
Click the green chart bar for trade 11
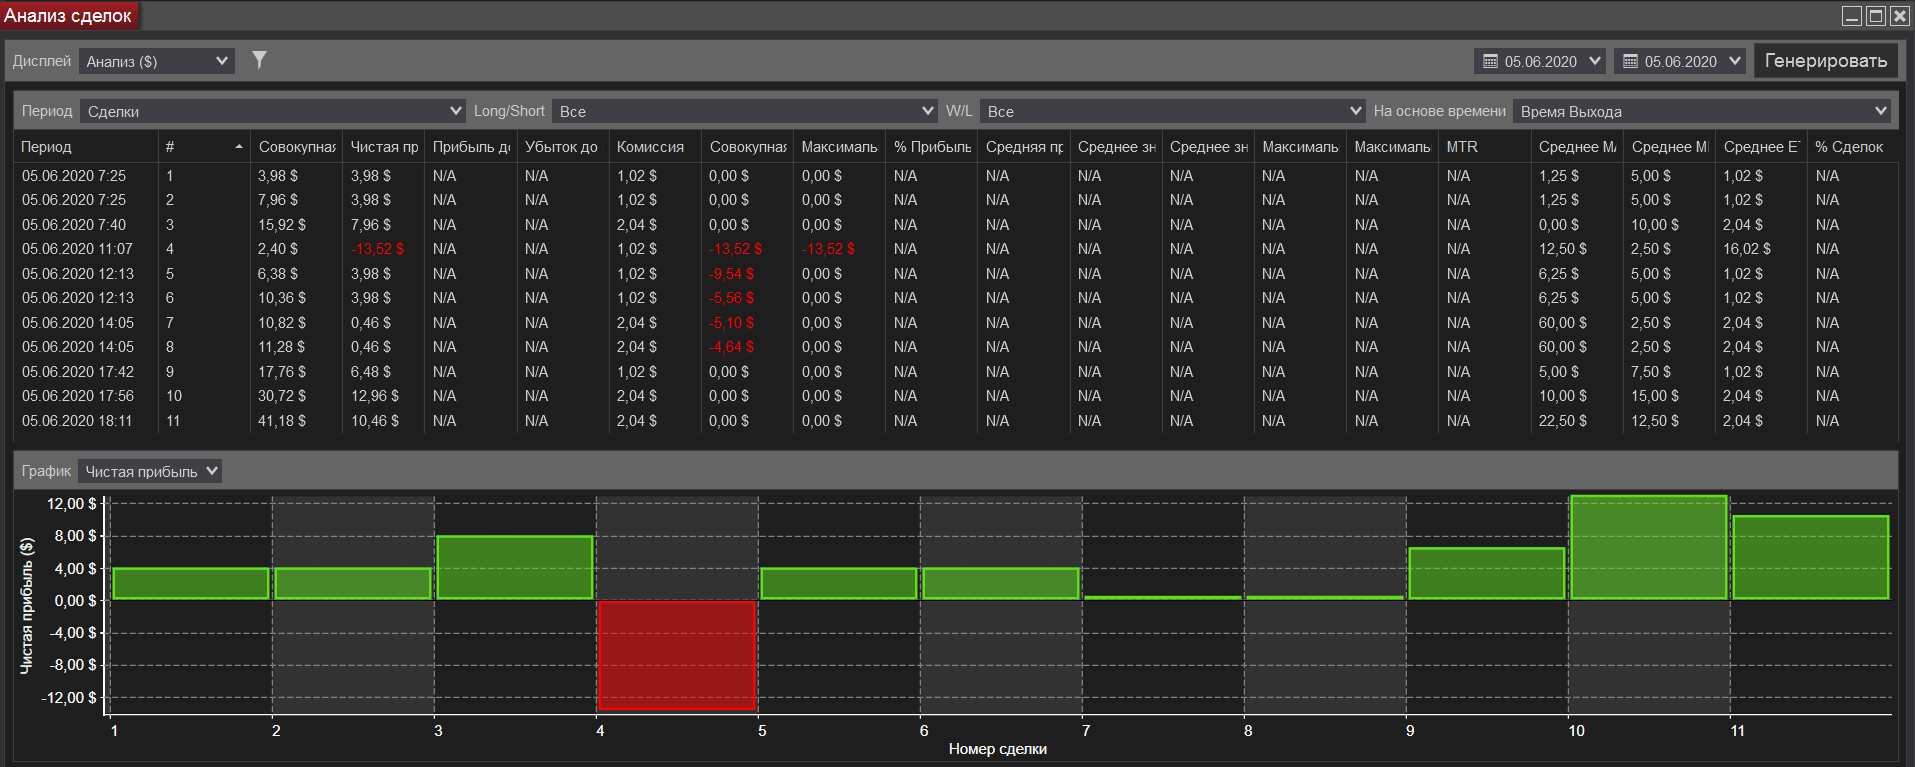[x=1811, y=558]
